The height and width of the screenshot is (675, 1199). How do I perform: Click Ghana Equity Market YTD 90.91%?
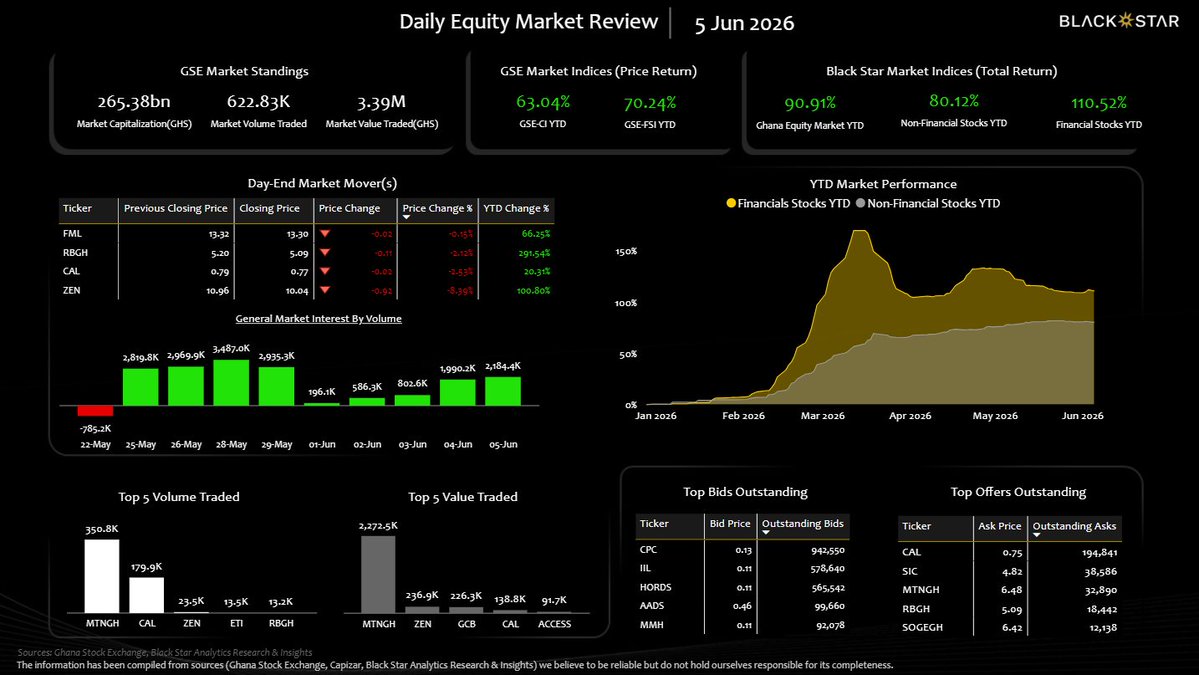[x=811, y=103]
